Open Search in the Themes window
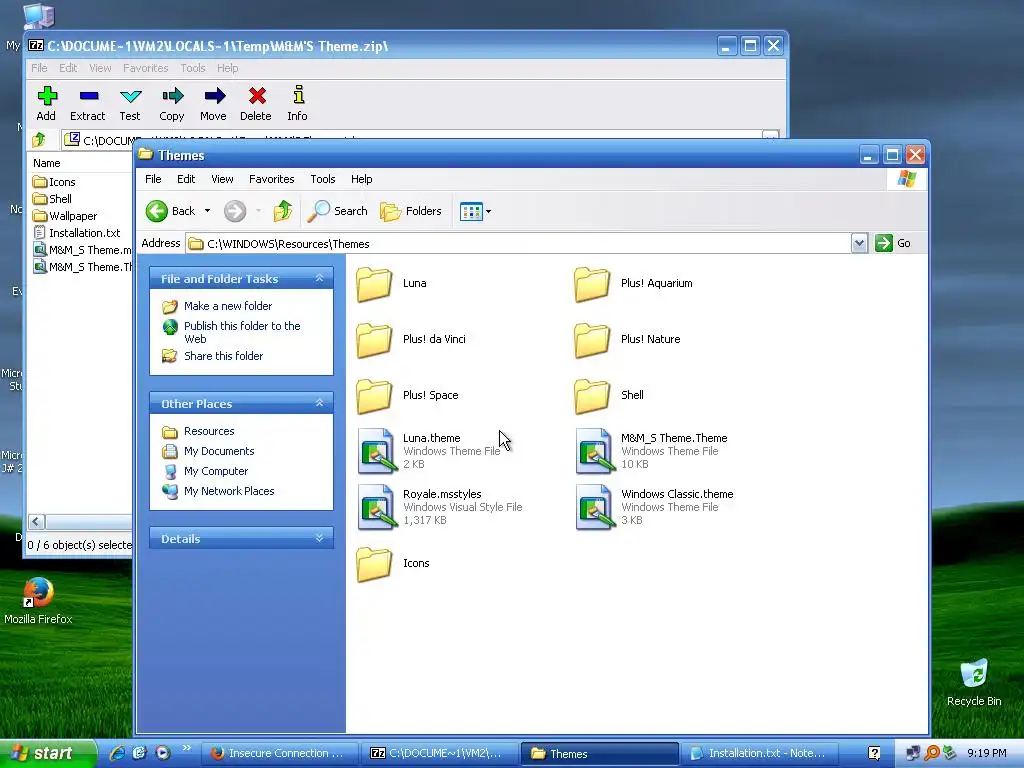The image size is (1024, 768). click(338, 211)
